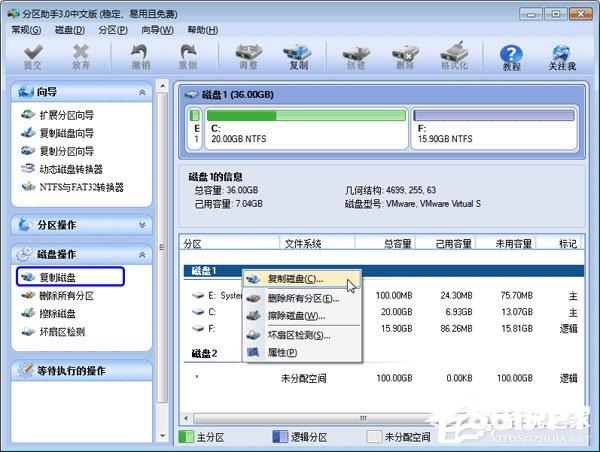Open the 分区(P) menu
Screen dimensions: 600x452
coord(113,30)
